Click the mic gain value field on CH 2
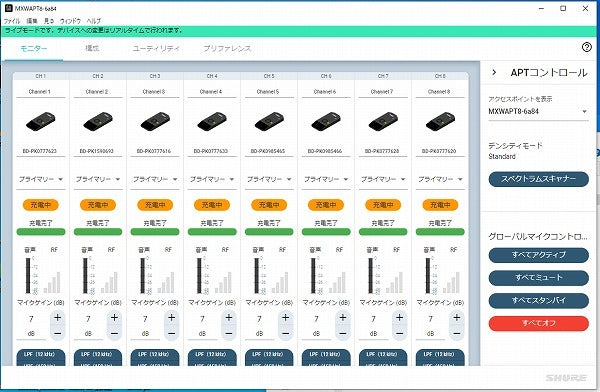Viewport: 600px width, 392px height. (88, 318)
